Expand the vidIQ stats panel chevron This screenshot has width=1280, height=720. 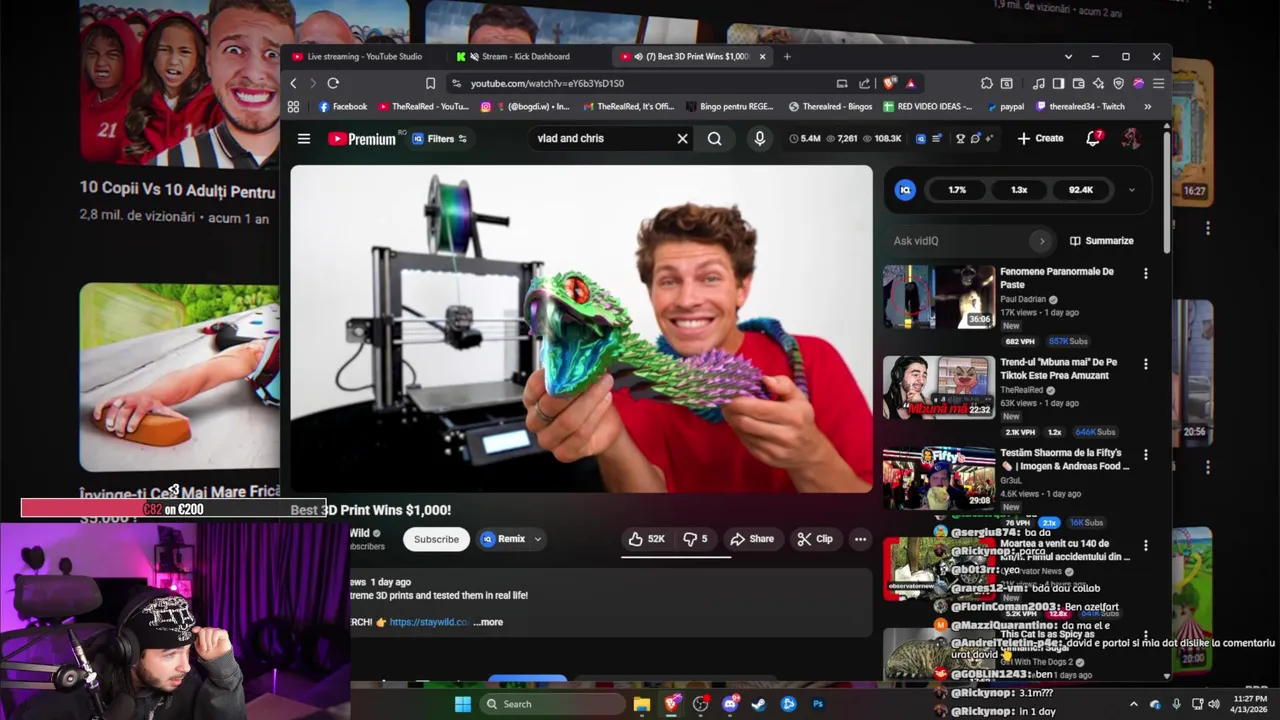[1132, 190]
